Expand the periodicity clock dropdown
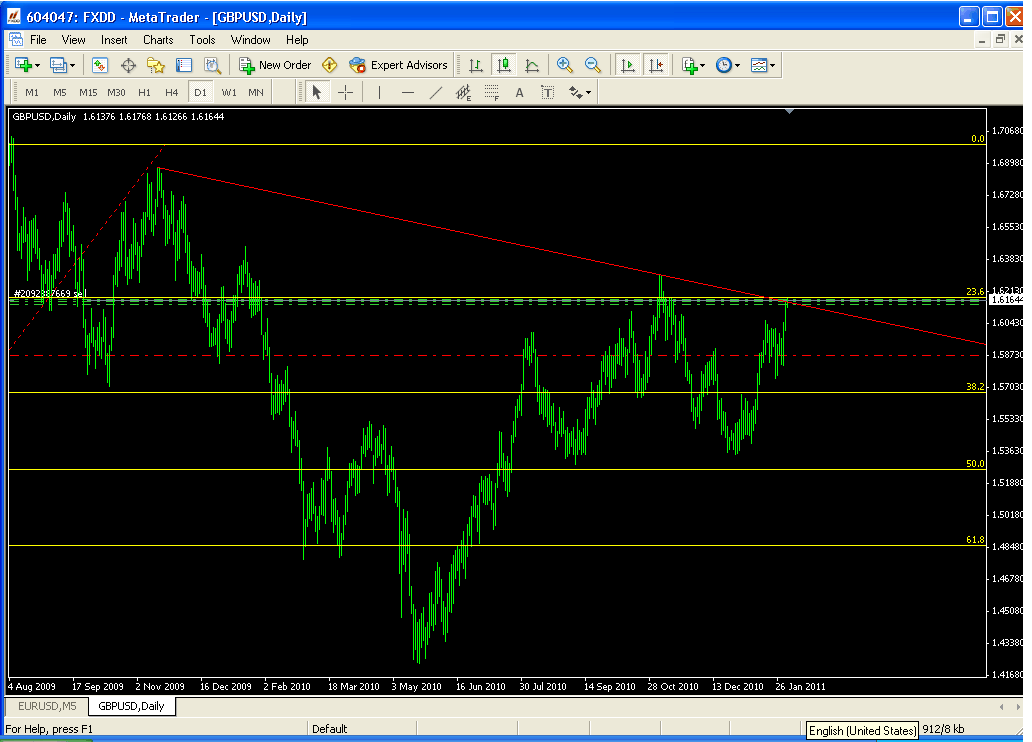Screen dimensions: 1032x742 tap(727, 65)
